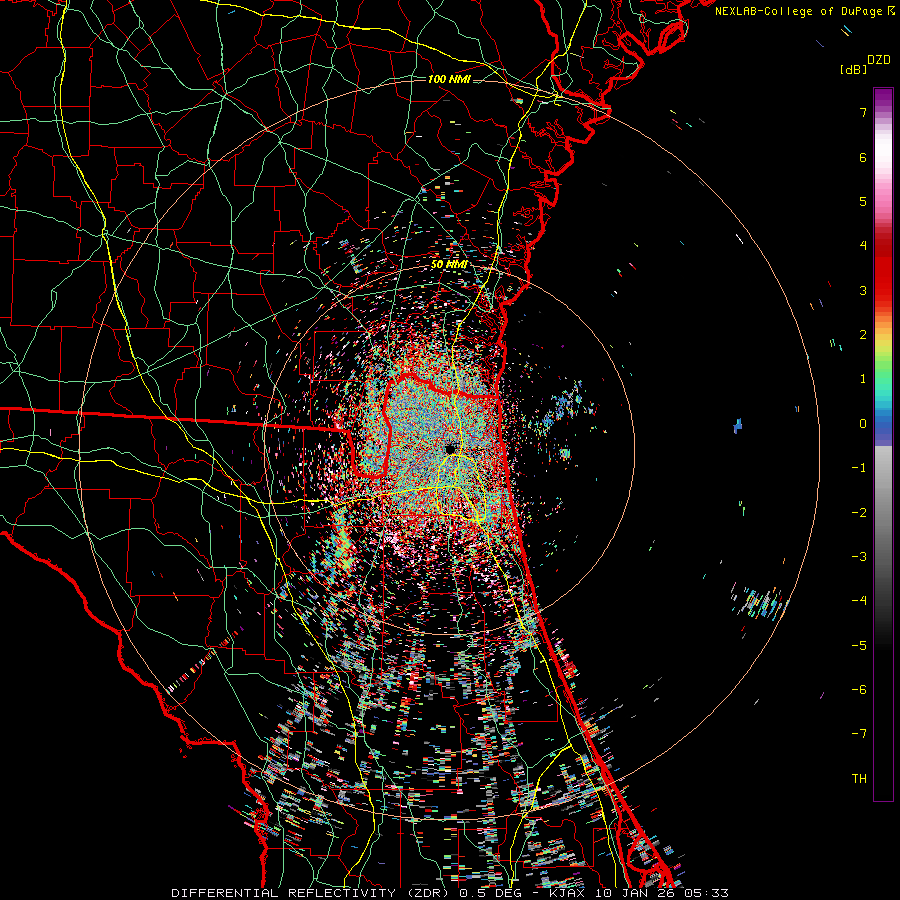900x900 pixels.
Task: Click the black radar site dot at center
Action: pos(451,449)
